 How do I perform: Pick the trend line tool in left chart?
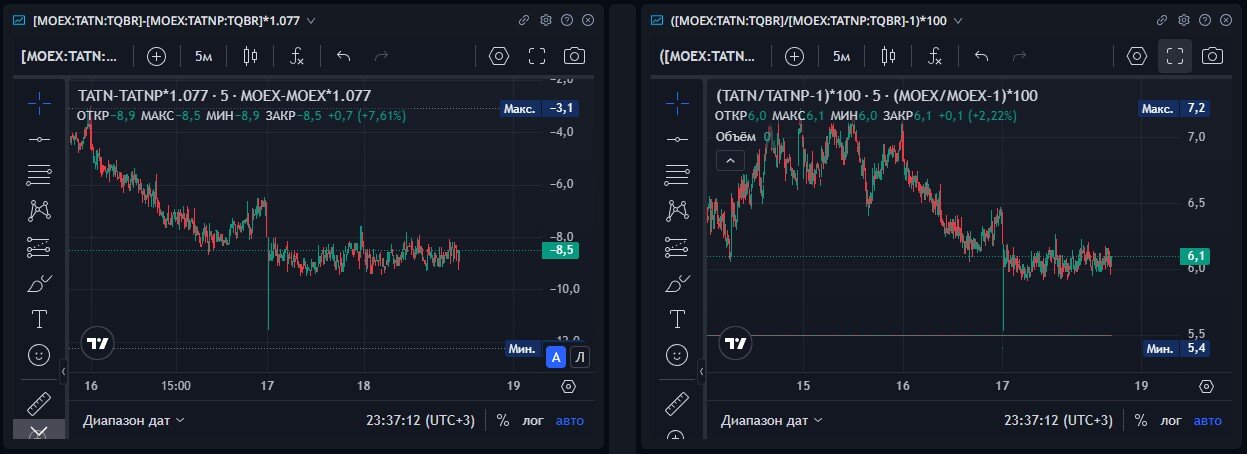click(40, 139)
